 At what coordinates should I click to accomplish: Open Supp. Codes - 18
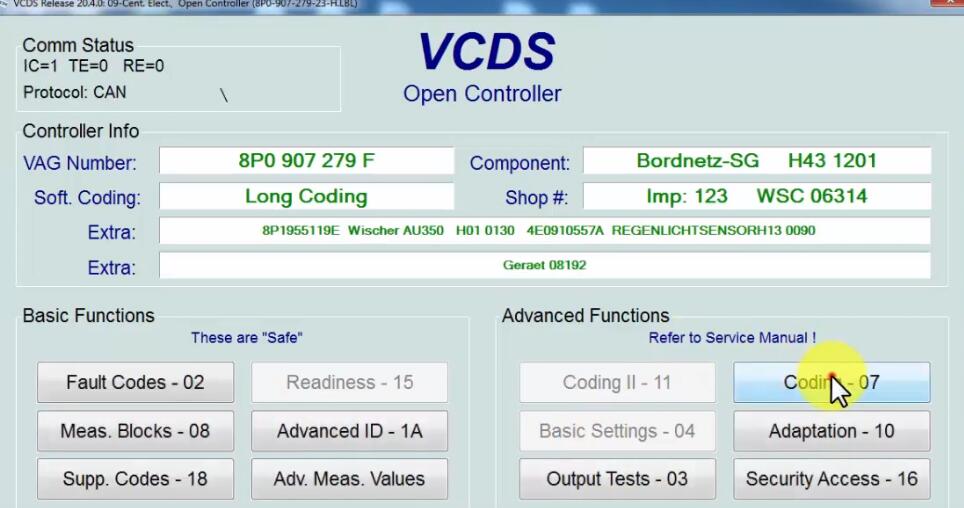[x=135, y=479]
